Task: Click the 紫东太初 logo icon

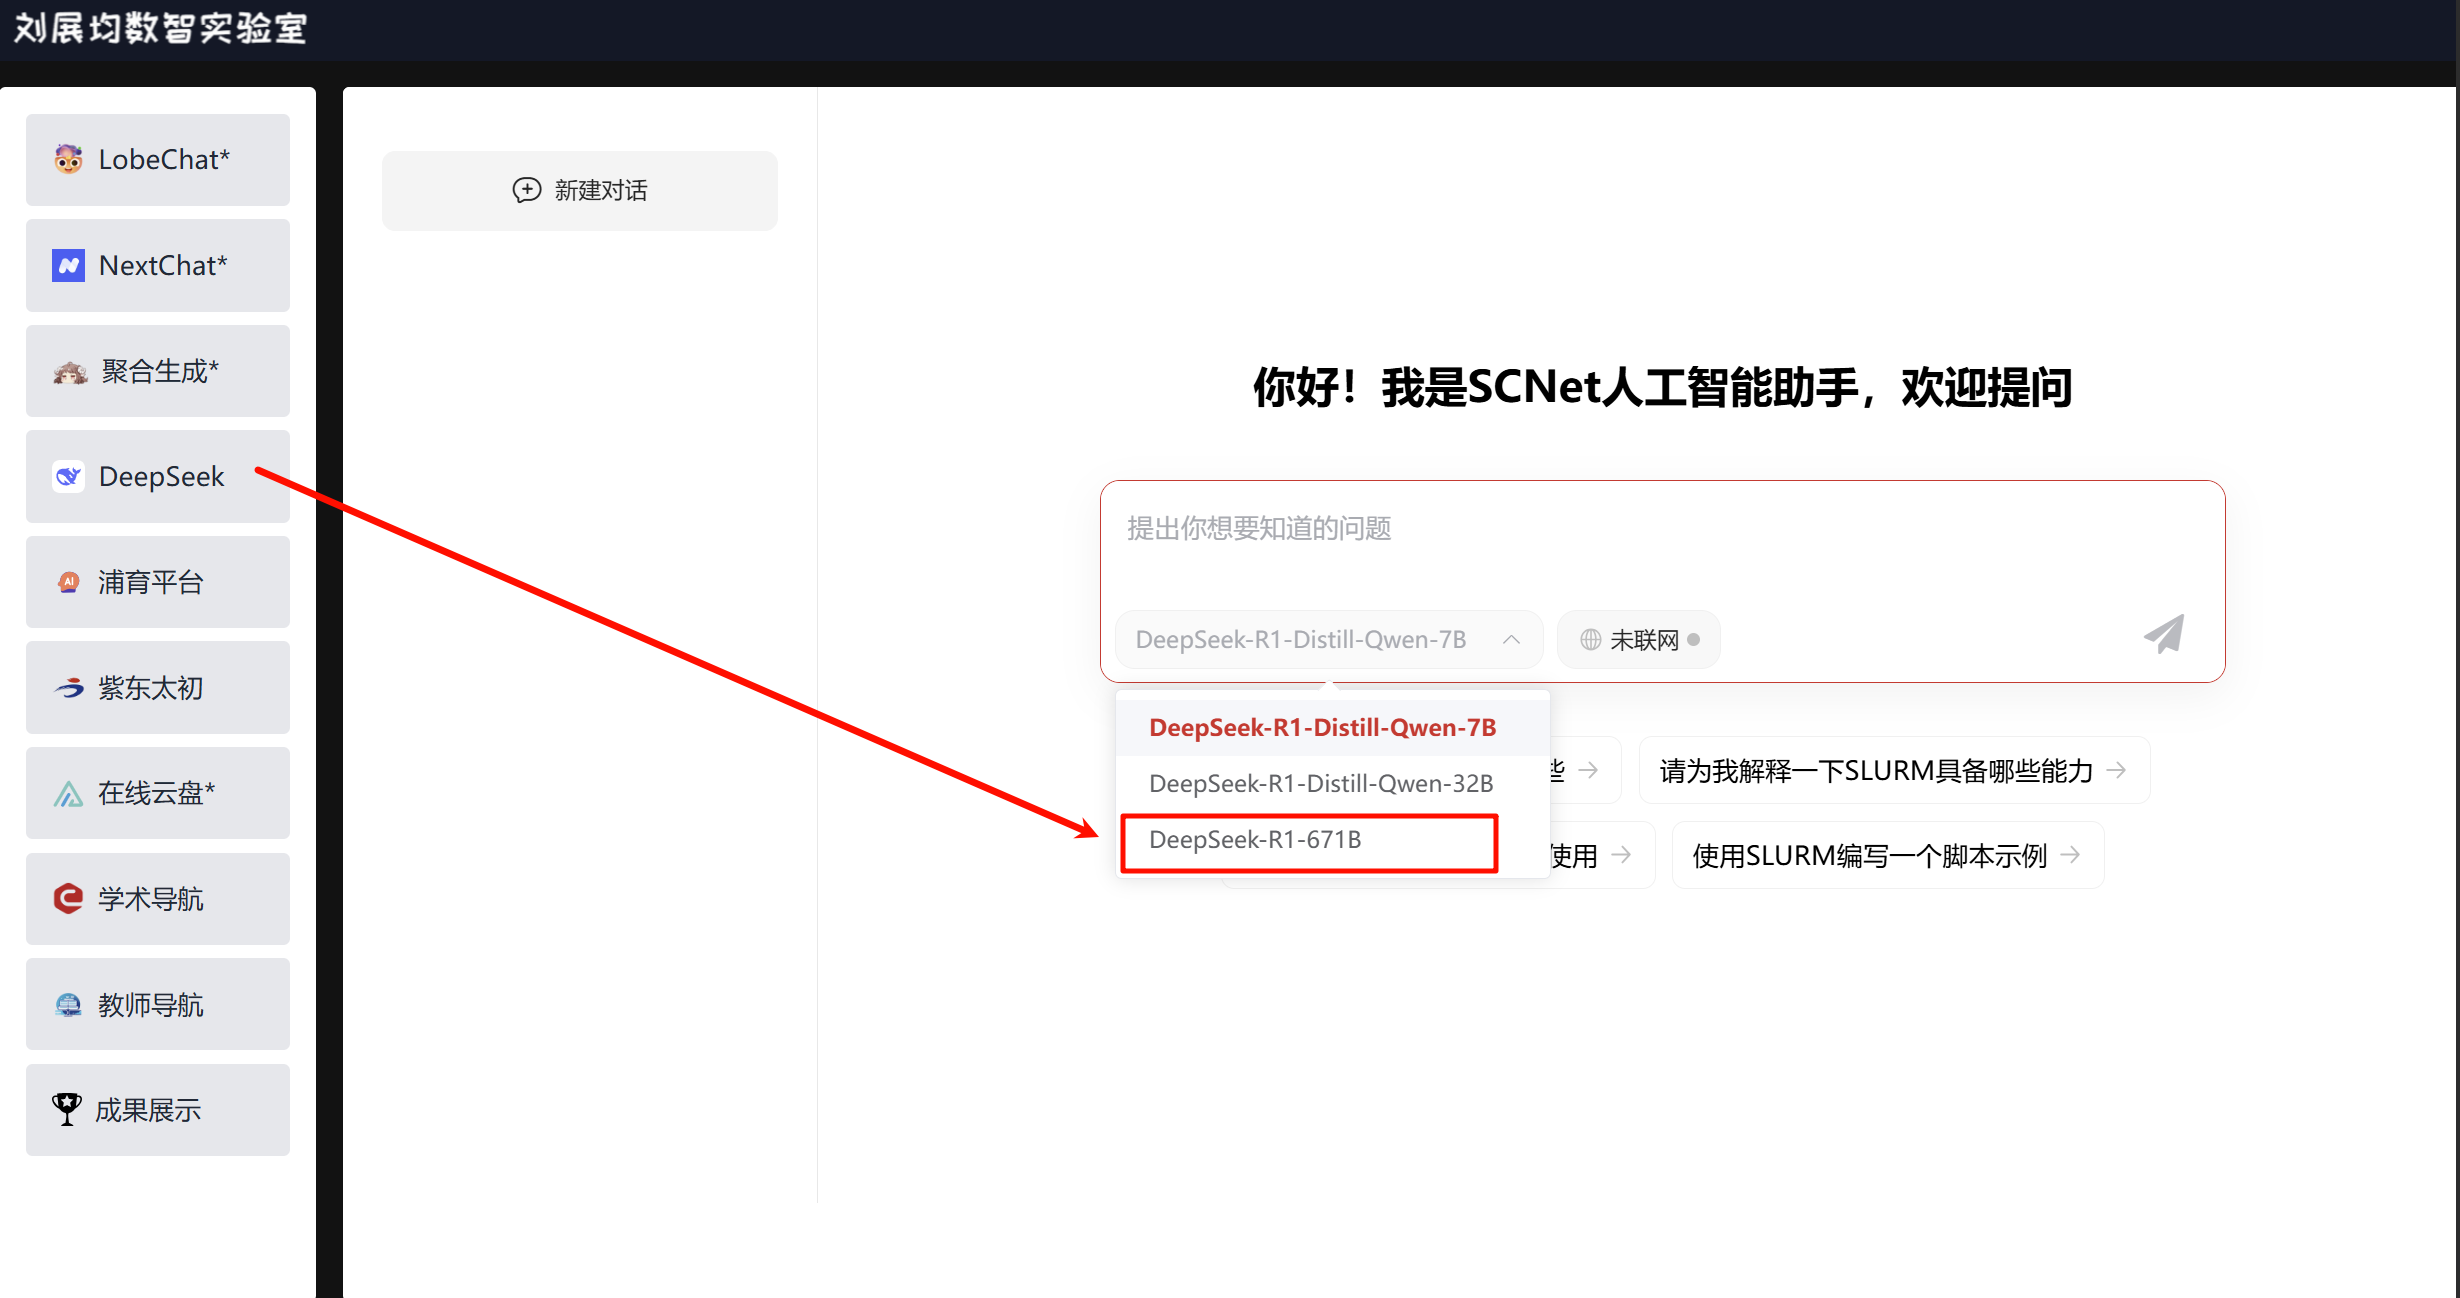Action: [68, 688]
